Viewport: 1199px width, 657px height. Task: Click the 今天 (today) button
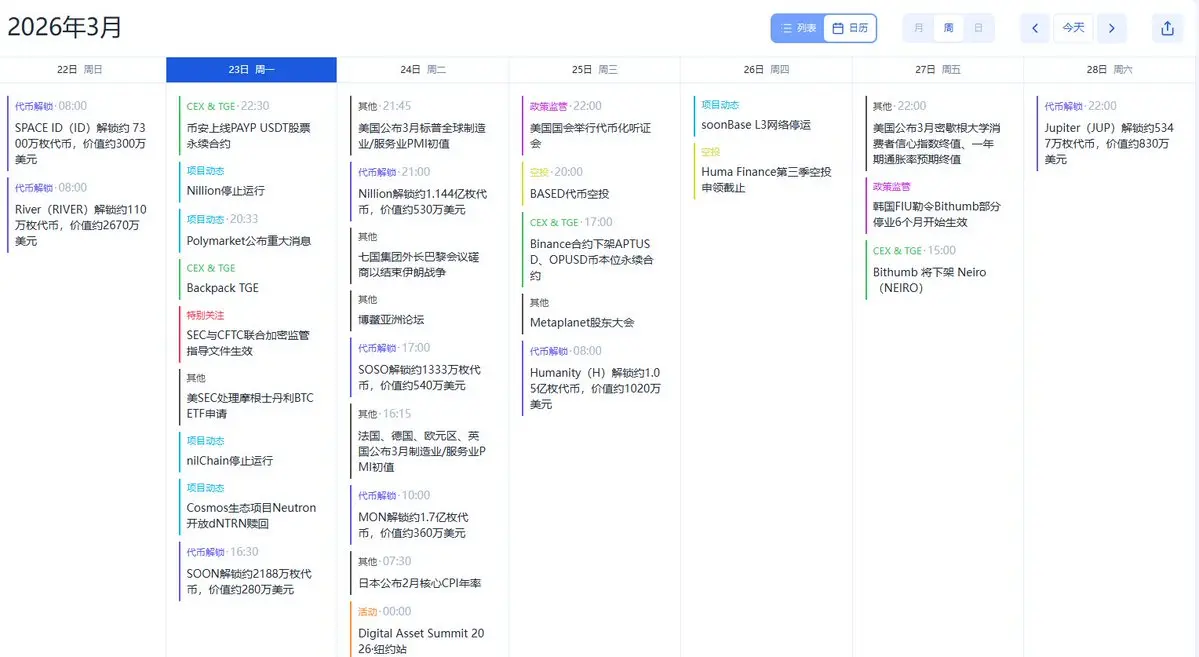[1073, 28]
